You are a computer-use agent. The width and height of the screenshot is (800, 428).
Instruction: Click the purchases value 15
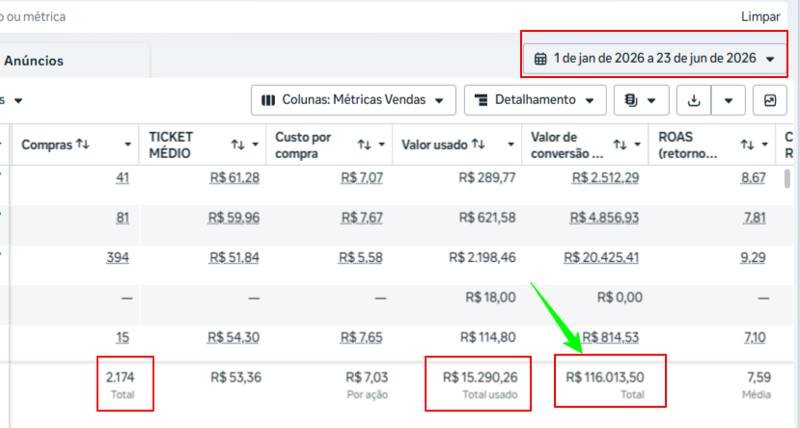tap(122, 338)
